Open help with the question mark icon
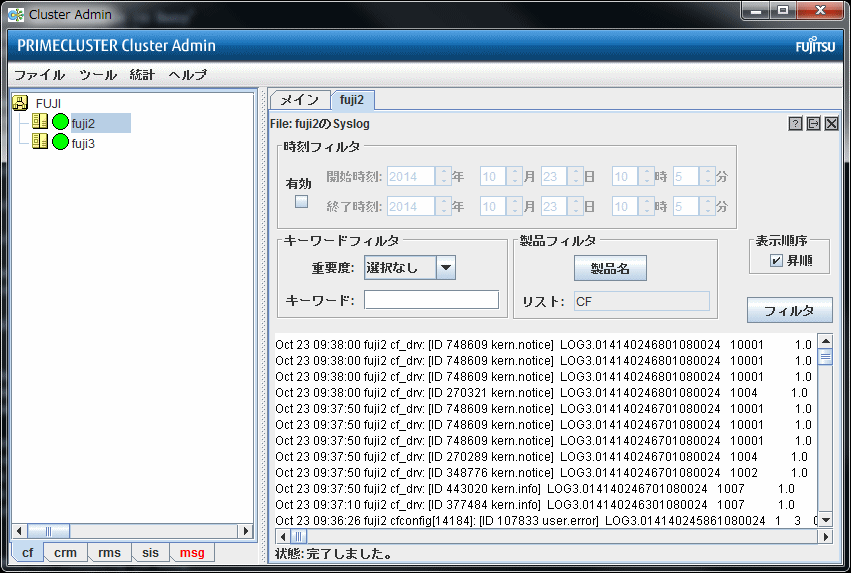Viewport: 851px width, 573px height. [795, 124]
